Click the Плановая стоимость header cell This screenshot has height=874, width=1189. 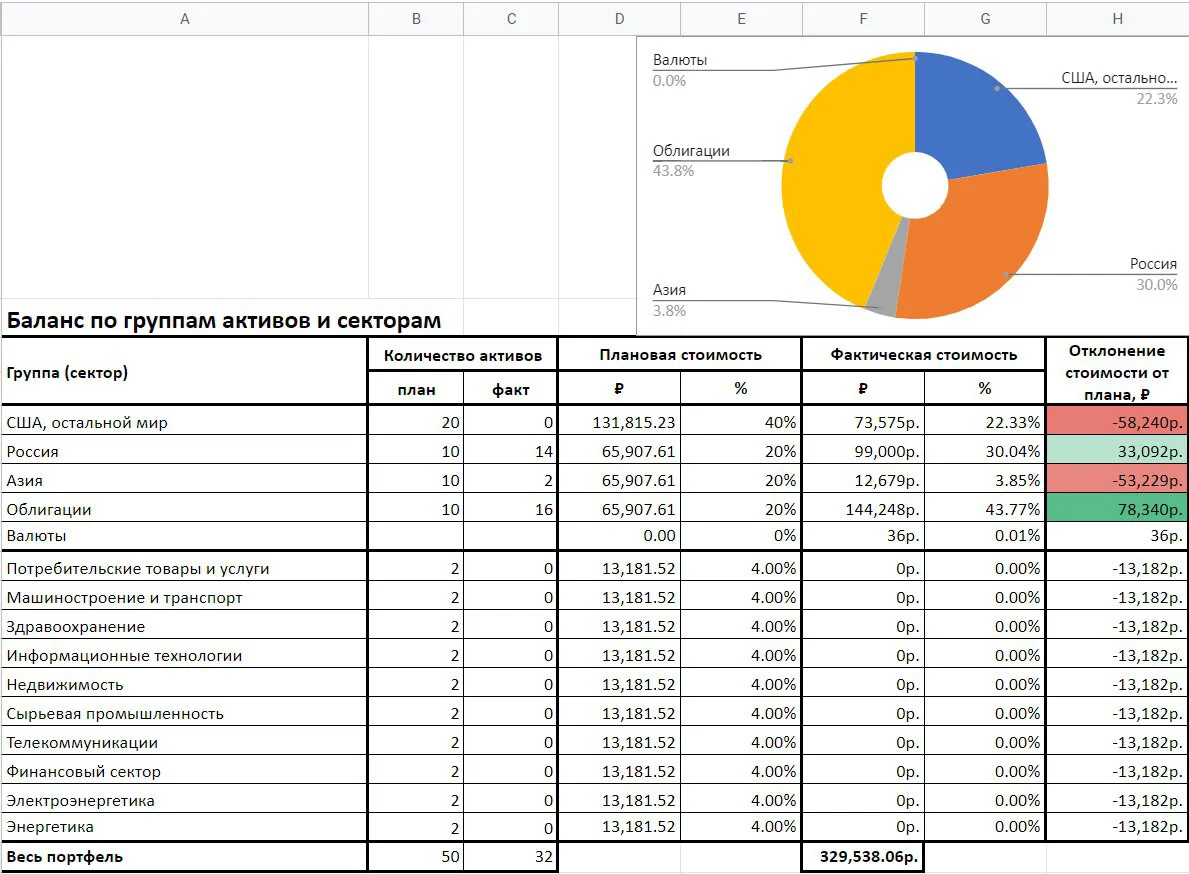pos(679,355)
